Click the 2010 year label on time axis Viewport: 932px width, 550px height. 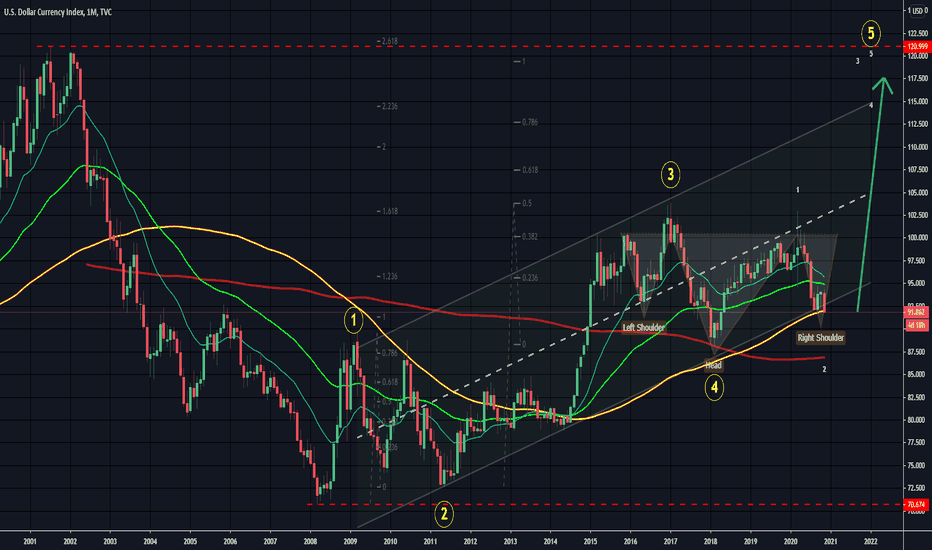(x=391, y=542)
